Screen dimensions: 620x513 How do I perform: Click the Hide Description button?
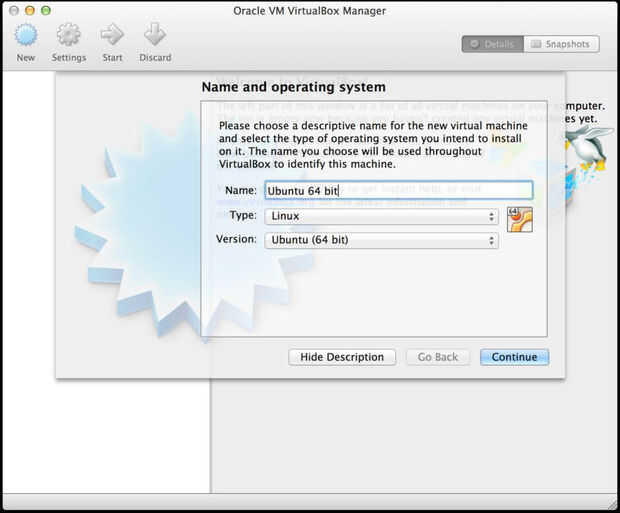click(342, 357)
